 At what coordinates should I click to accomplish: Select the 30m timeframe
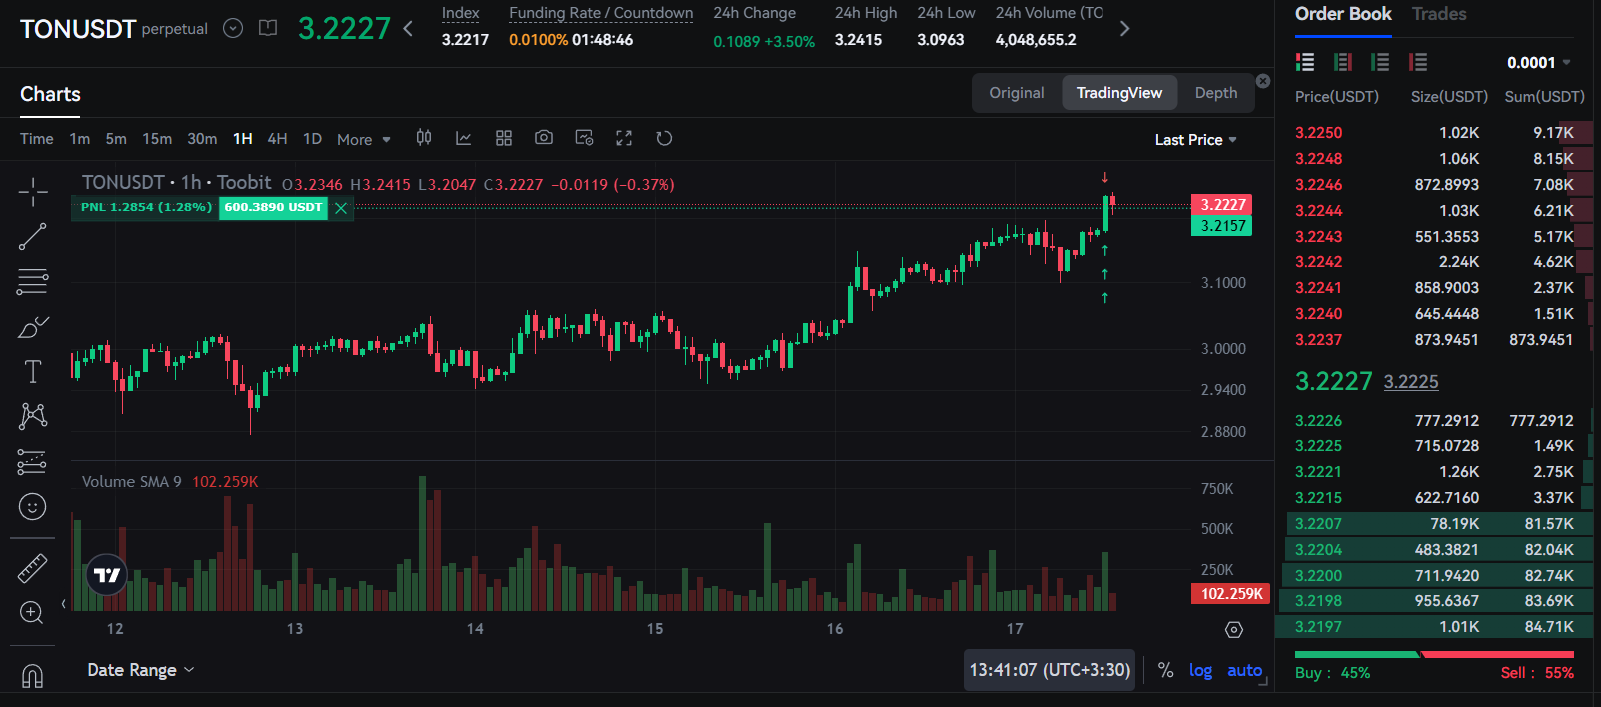[202, 139]
